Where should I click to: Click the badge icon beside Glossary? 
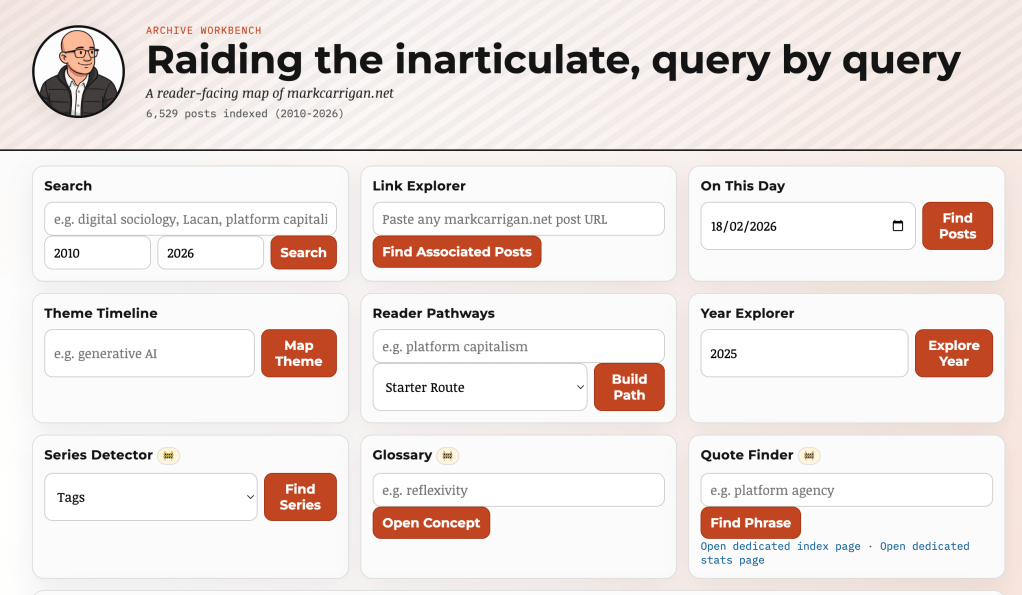click(448, 456)
